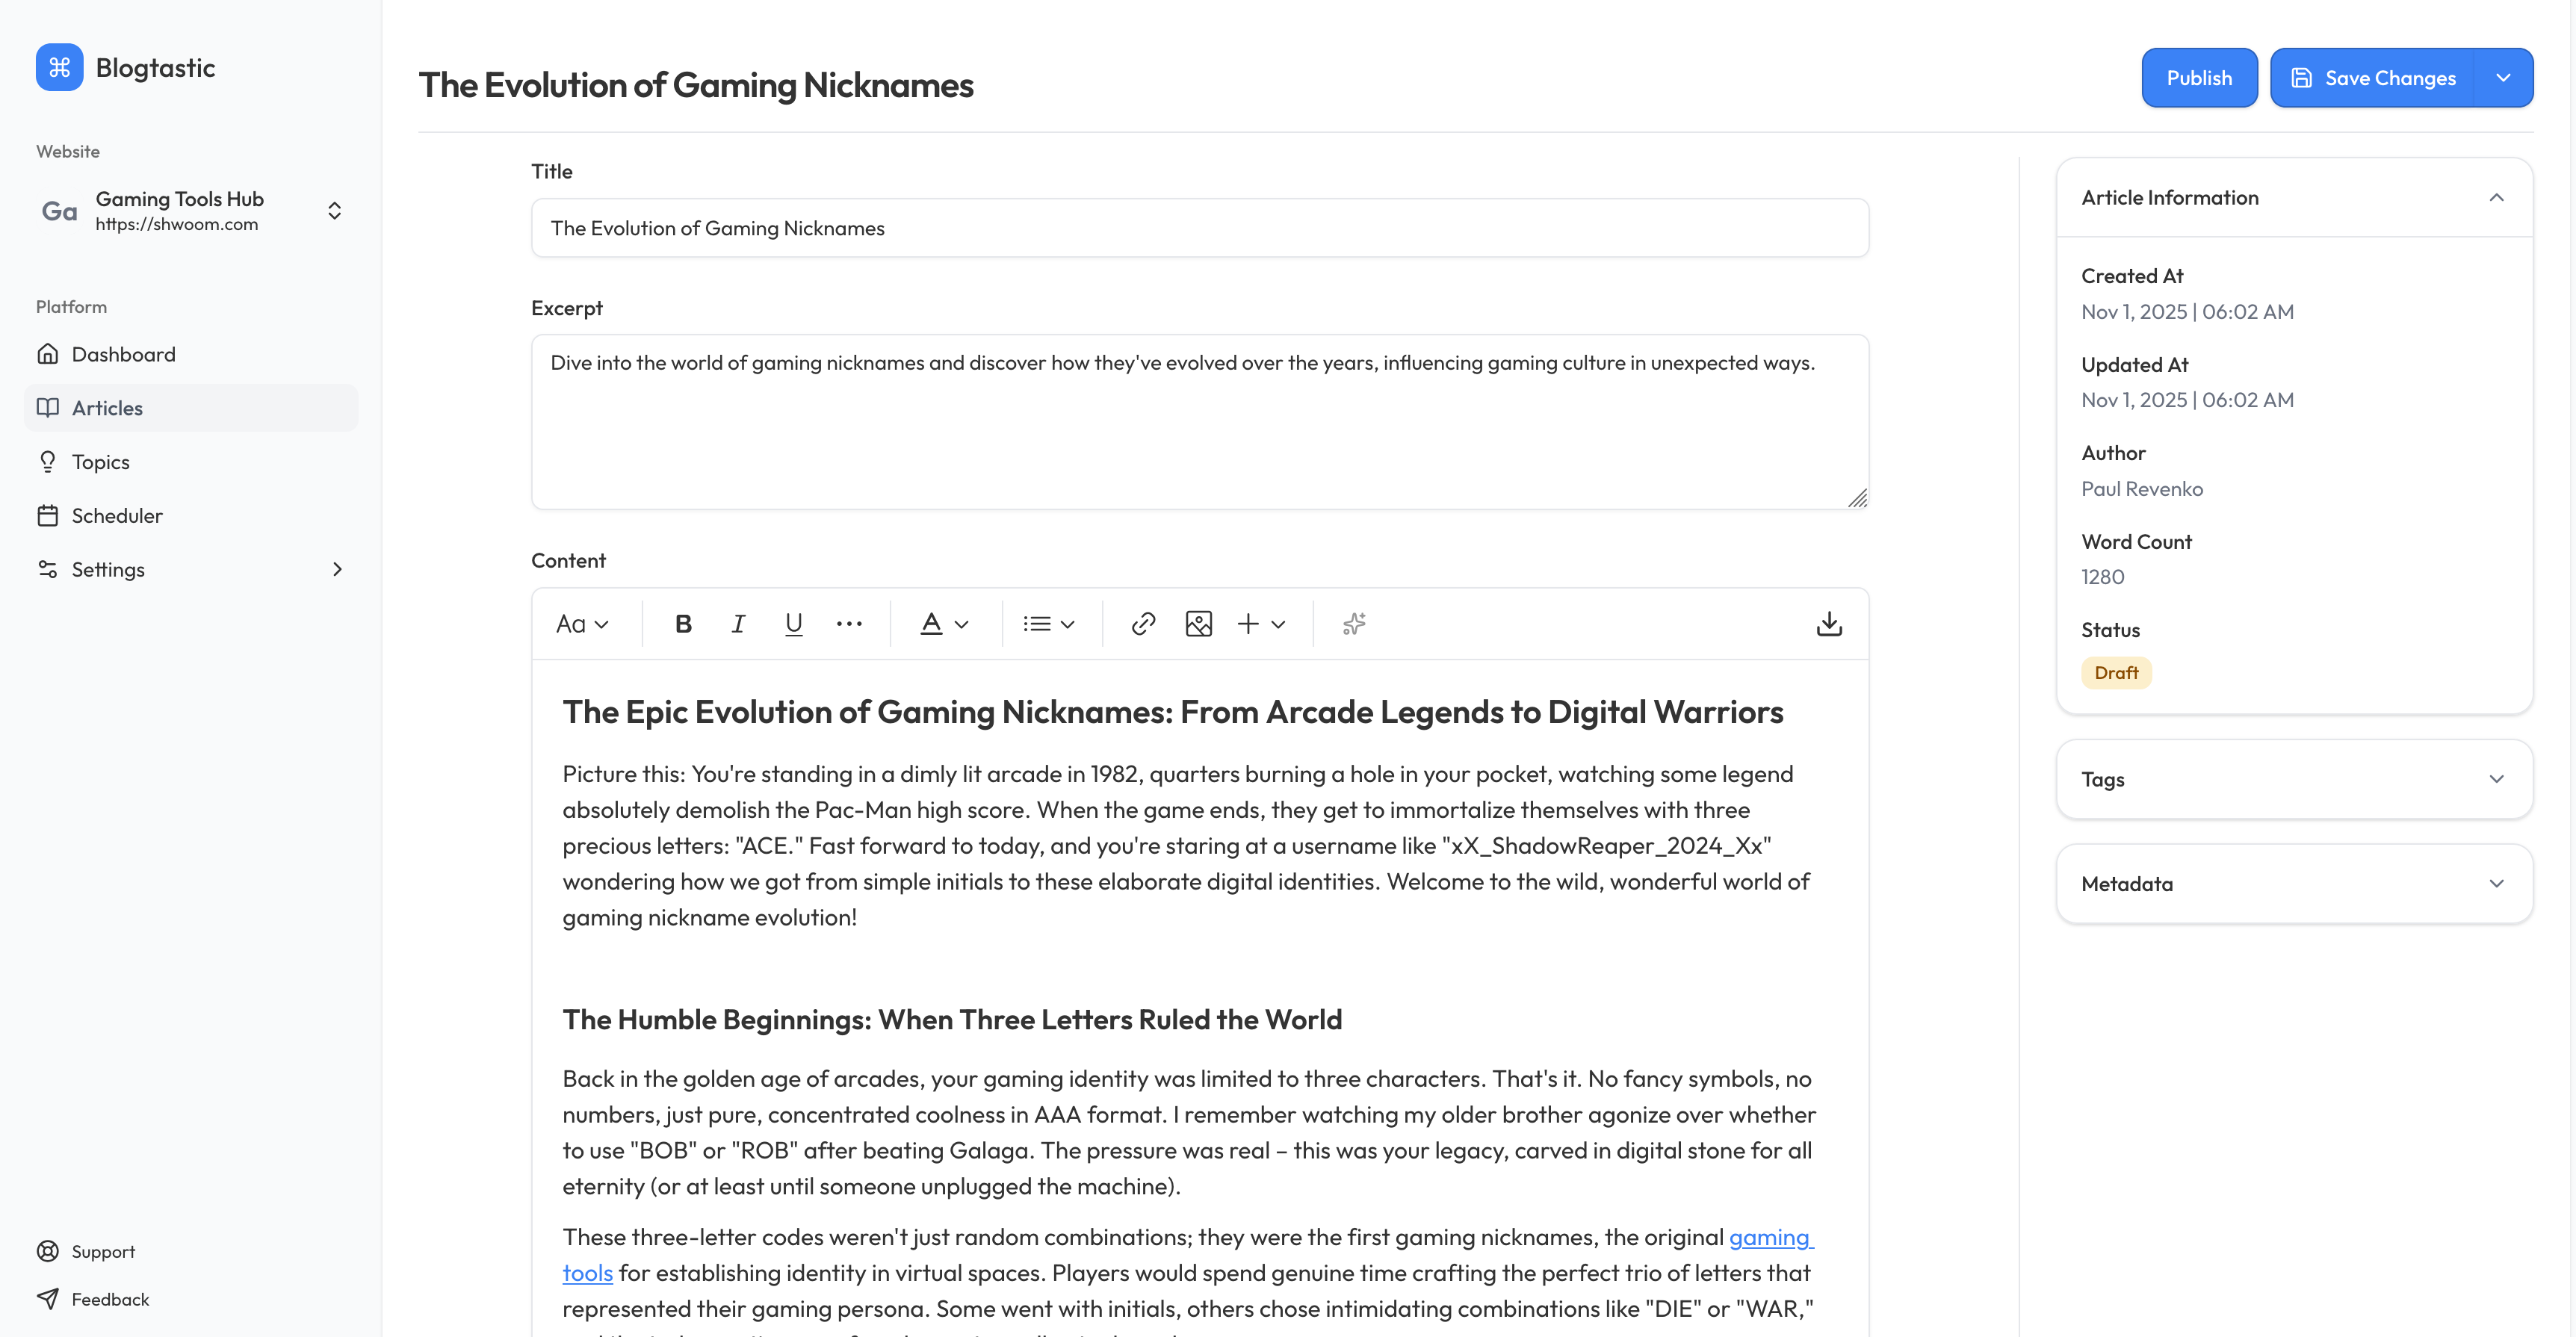2576x1337 pixels.
Task: Click the insert link icon
Action: (1143, 624)
